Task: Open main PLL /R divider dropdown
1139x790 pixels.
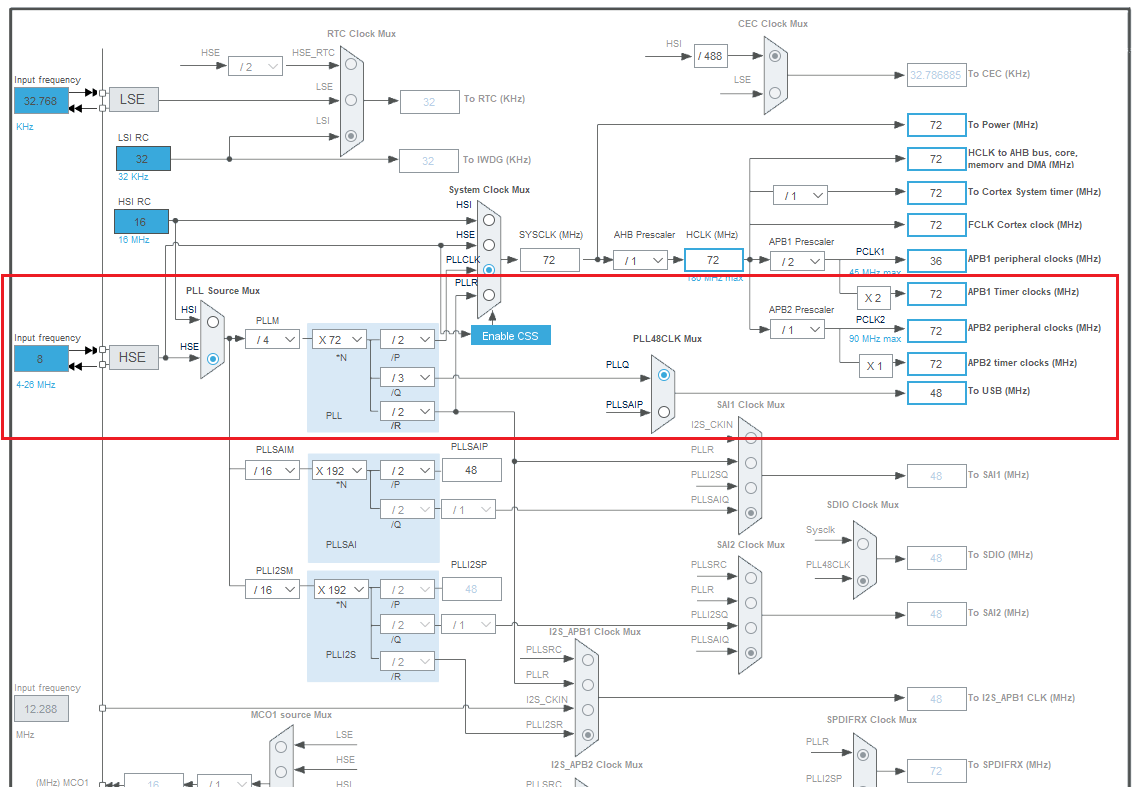Action: pos(408,411)
